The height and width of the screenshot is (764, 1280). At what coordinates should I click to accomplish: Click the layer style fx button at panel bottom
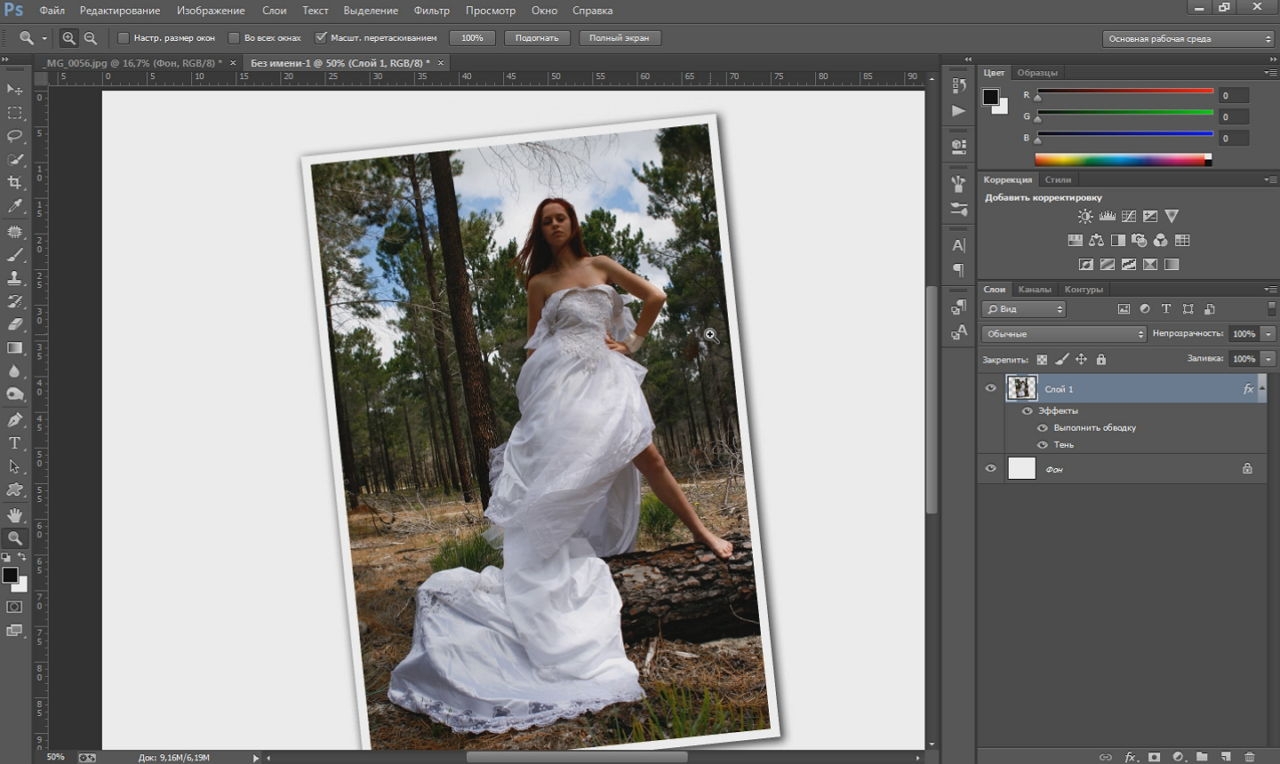pyautogui.click(x=1131, y=757)
